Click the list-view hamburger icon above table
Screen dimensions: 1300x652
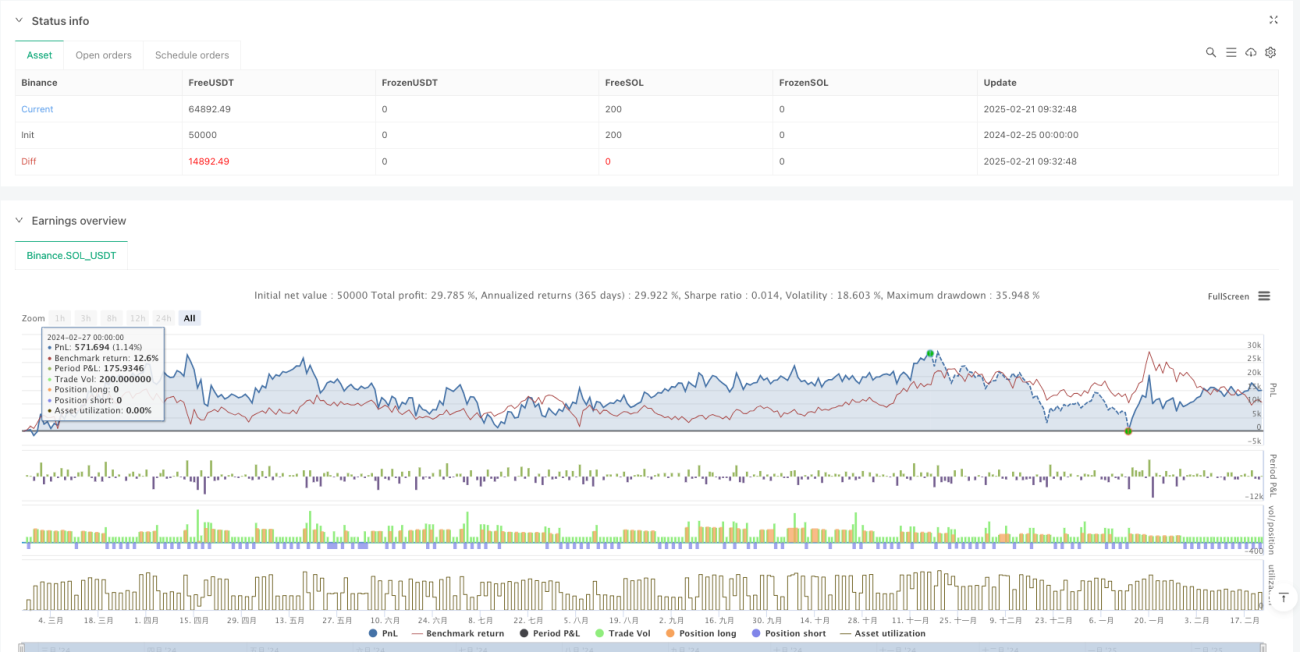[x=1231, y=52]
